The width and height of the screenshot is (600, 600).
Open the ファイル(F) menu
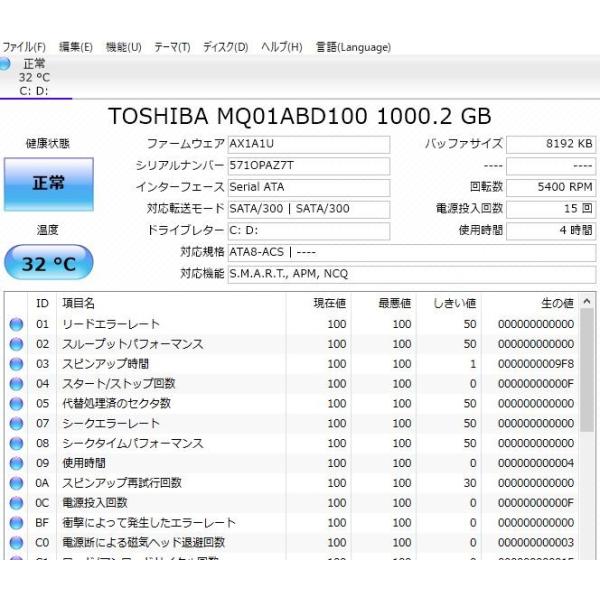pyautogui.click(x=24, y=47)
